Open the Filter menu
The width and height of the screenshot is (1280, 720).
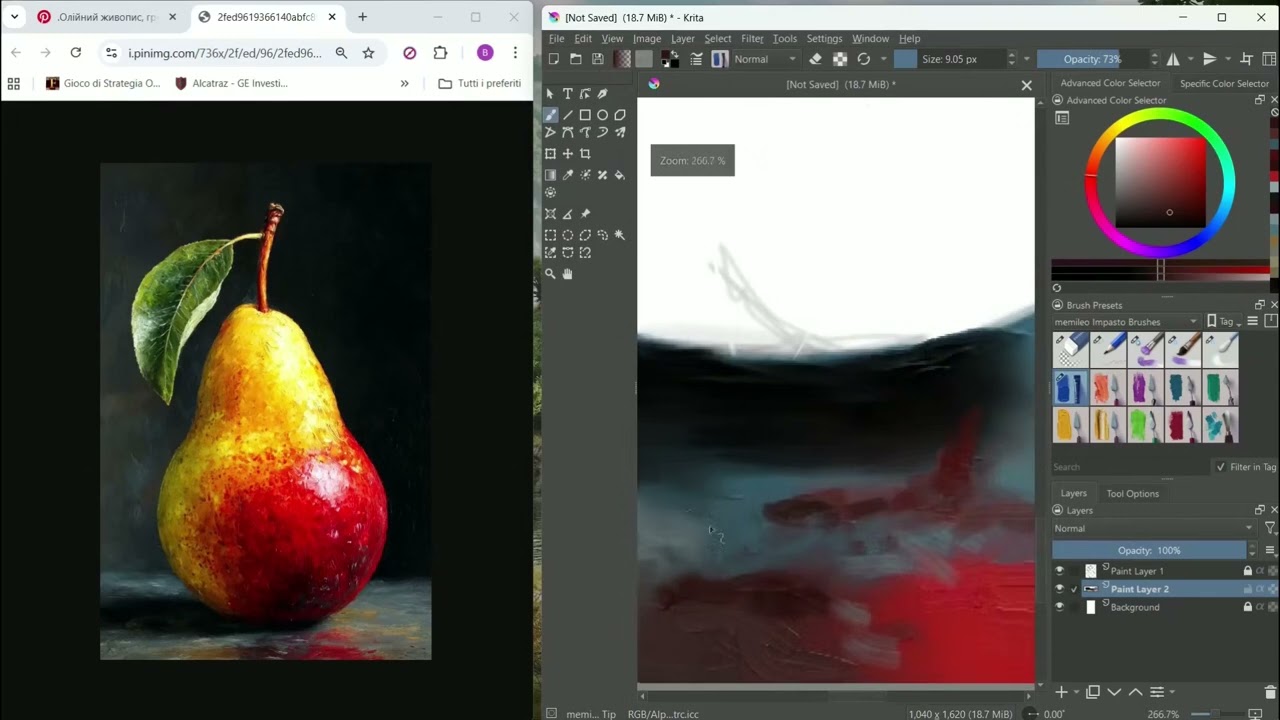[x=752, y=39]
